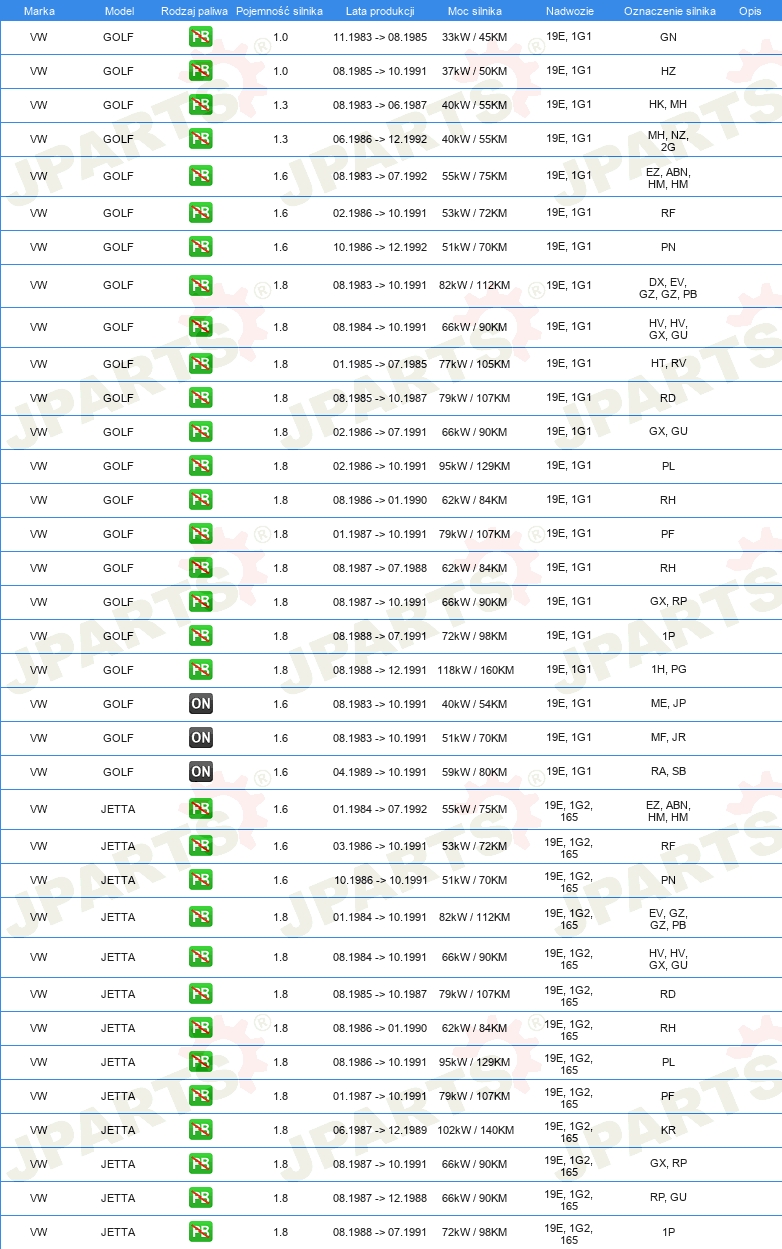This screenshot has width=782, height=1249.
Task: Click the PB icon in the Golf PF row
Action: (x=201, y=534)
